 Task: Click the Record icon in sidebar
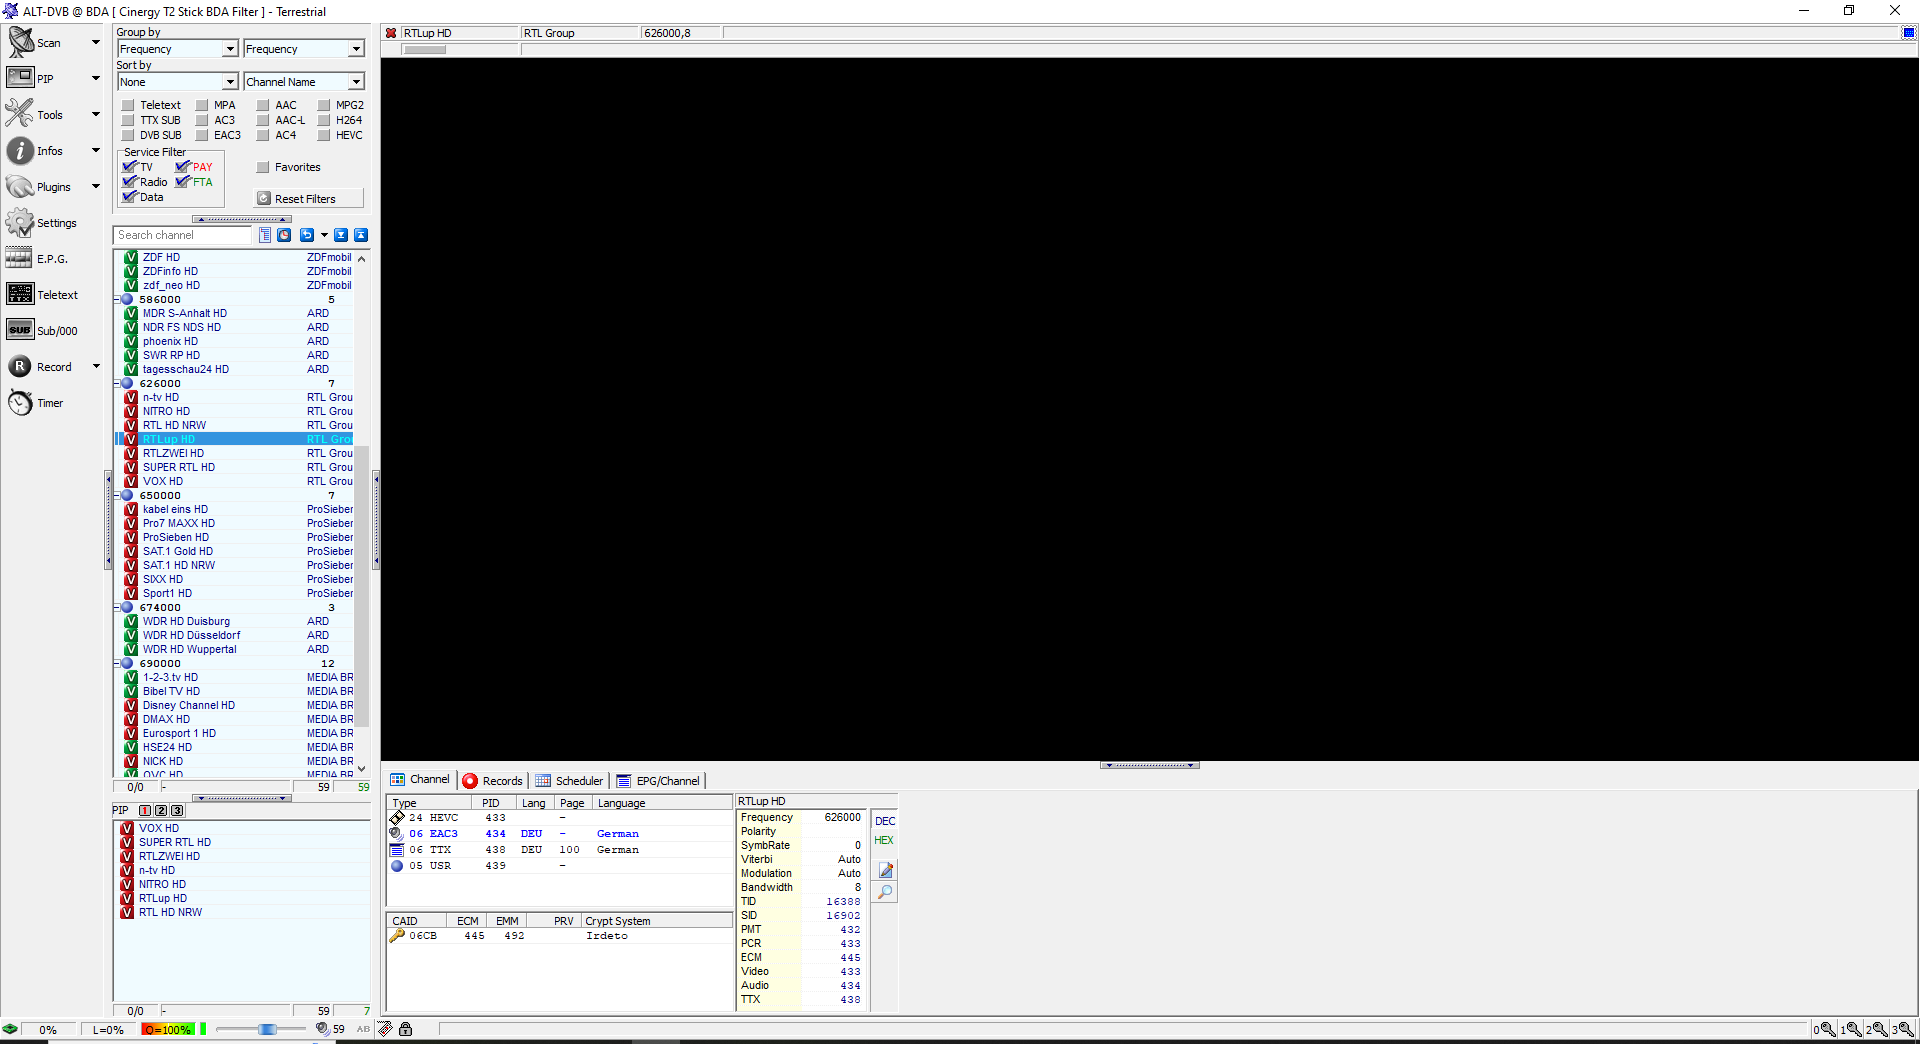pos(20,367)
